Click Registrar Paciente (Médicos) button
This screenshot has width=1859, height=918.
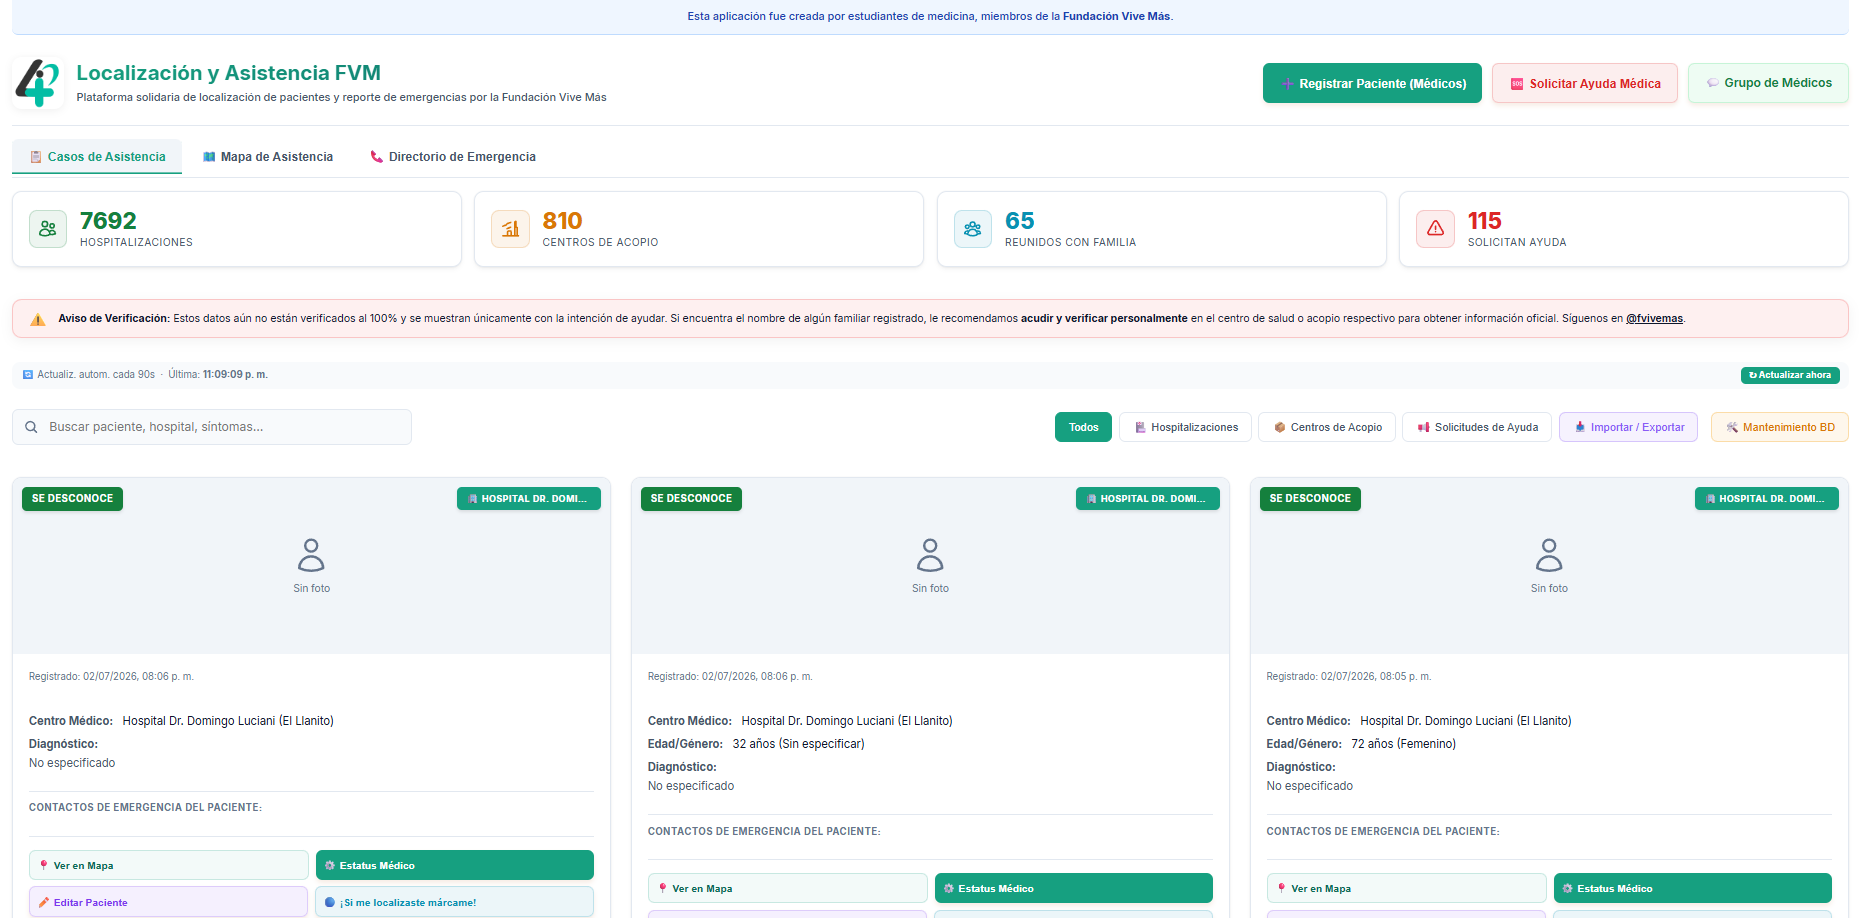pyautogui.click(x=1372, y=83)
